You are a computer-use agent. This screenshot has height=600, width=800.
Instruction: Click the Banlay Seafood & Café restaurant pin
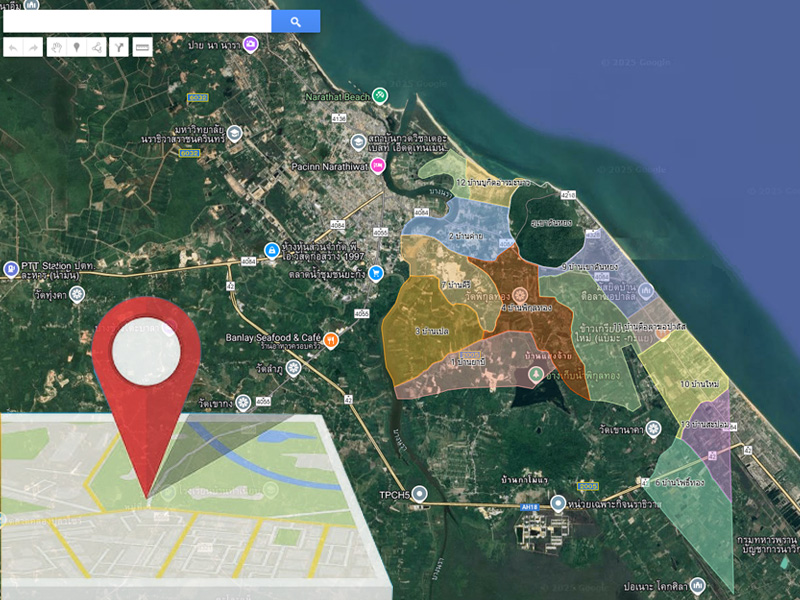[331, 340]
